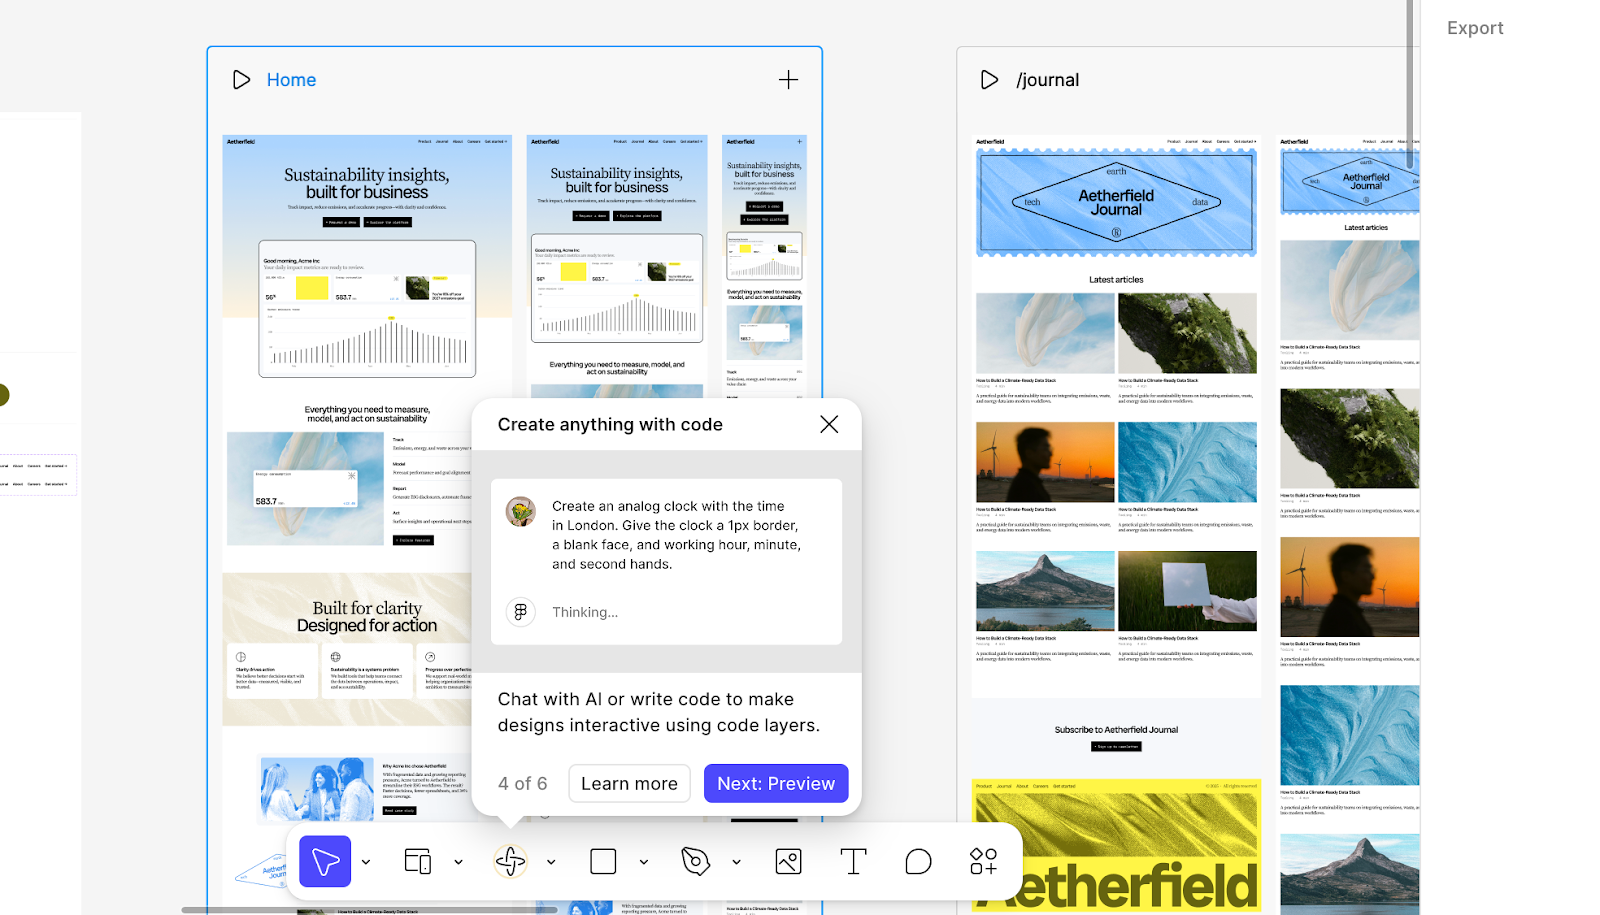Select the Move tool in the toolbar

point(325,861)
